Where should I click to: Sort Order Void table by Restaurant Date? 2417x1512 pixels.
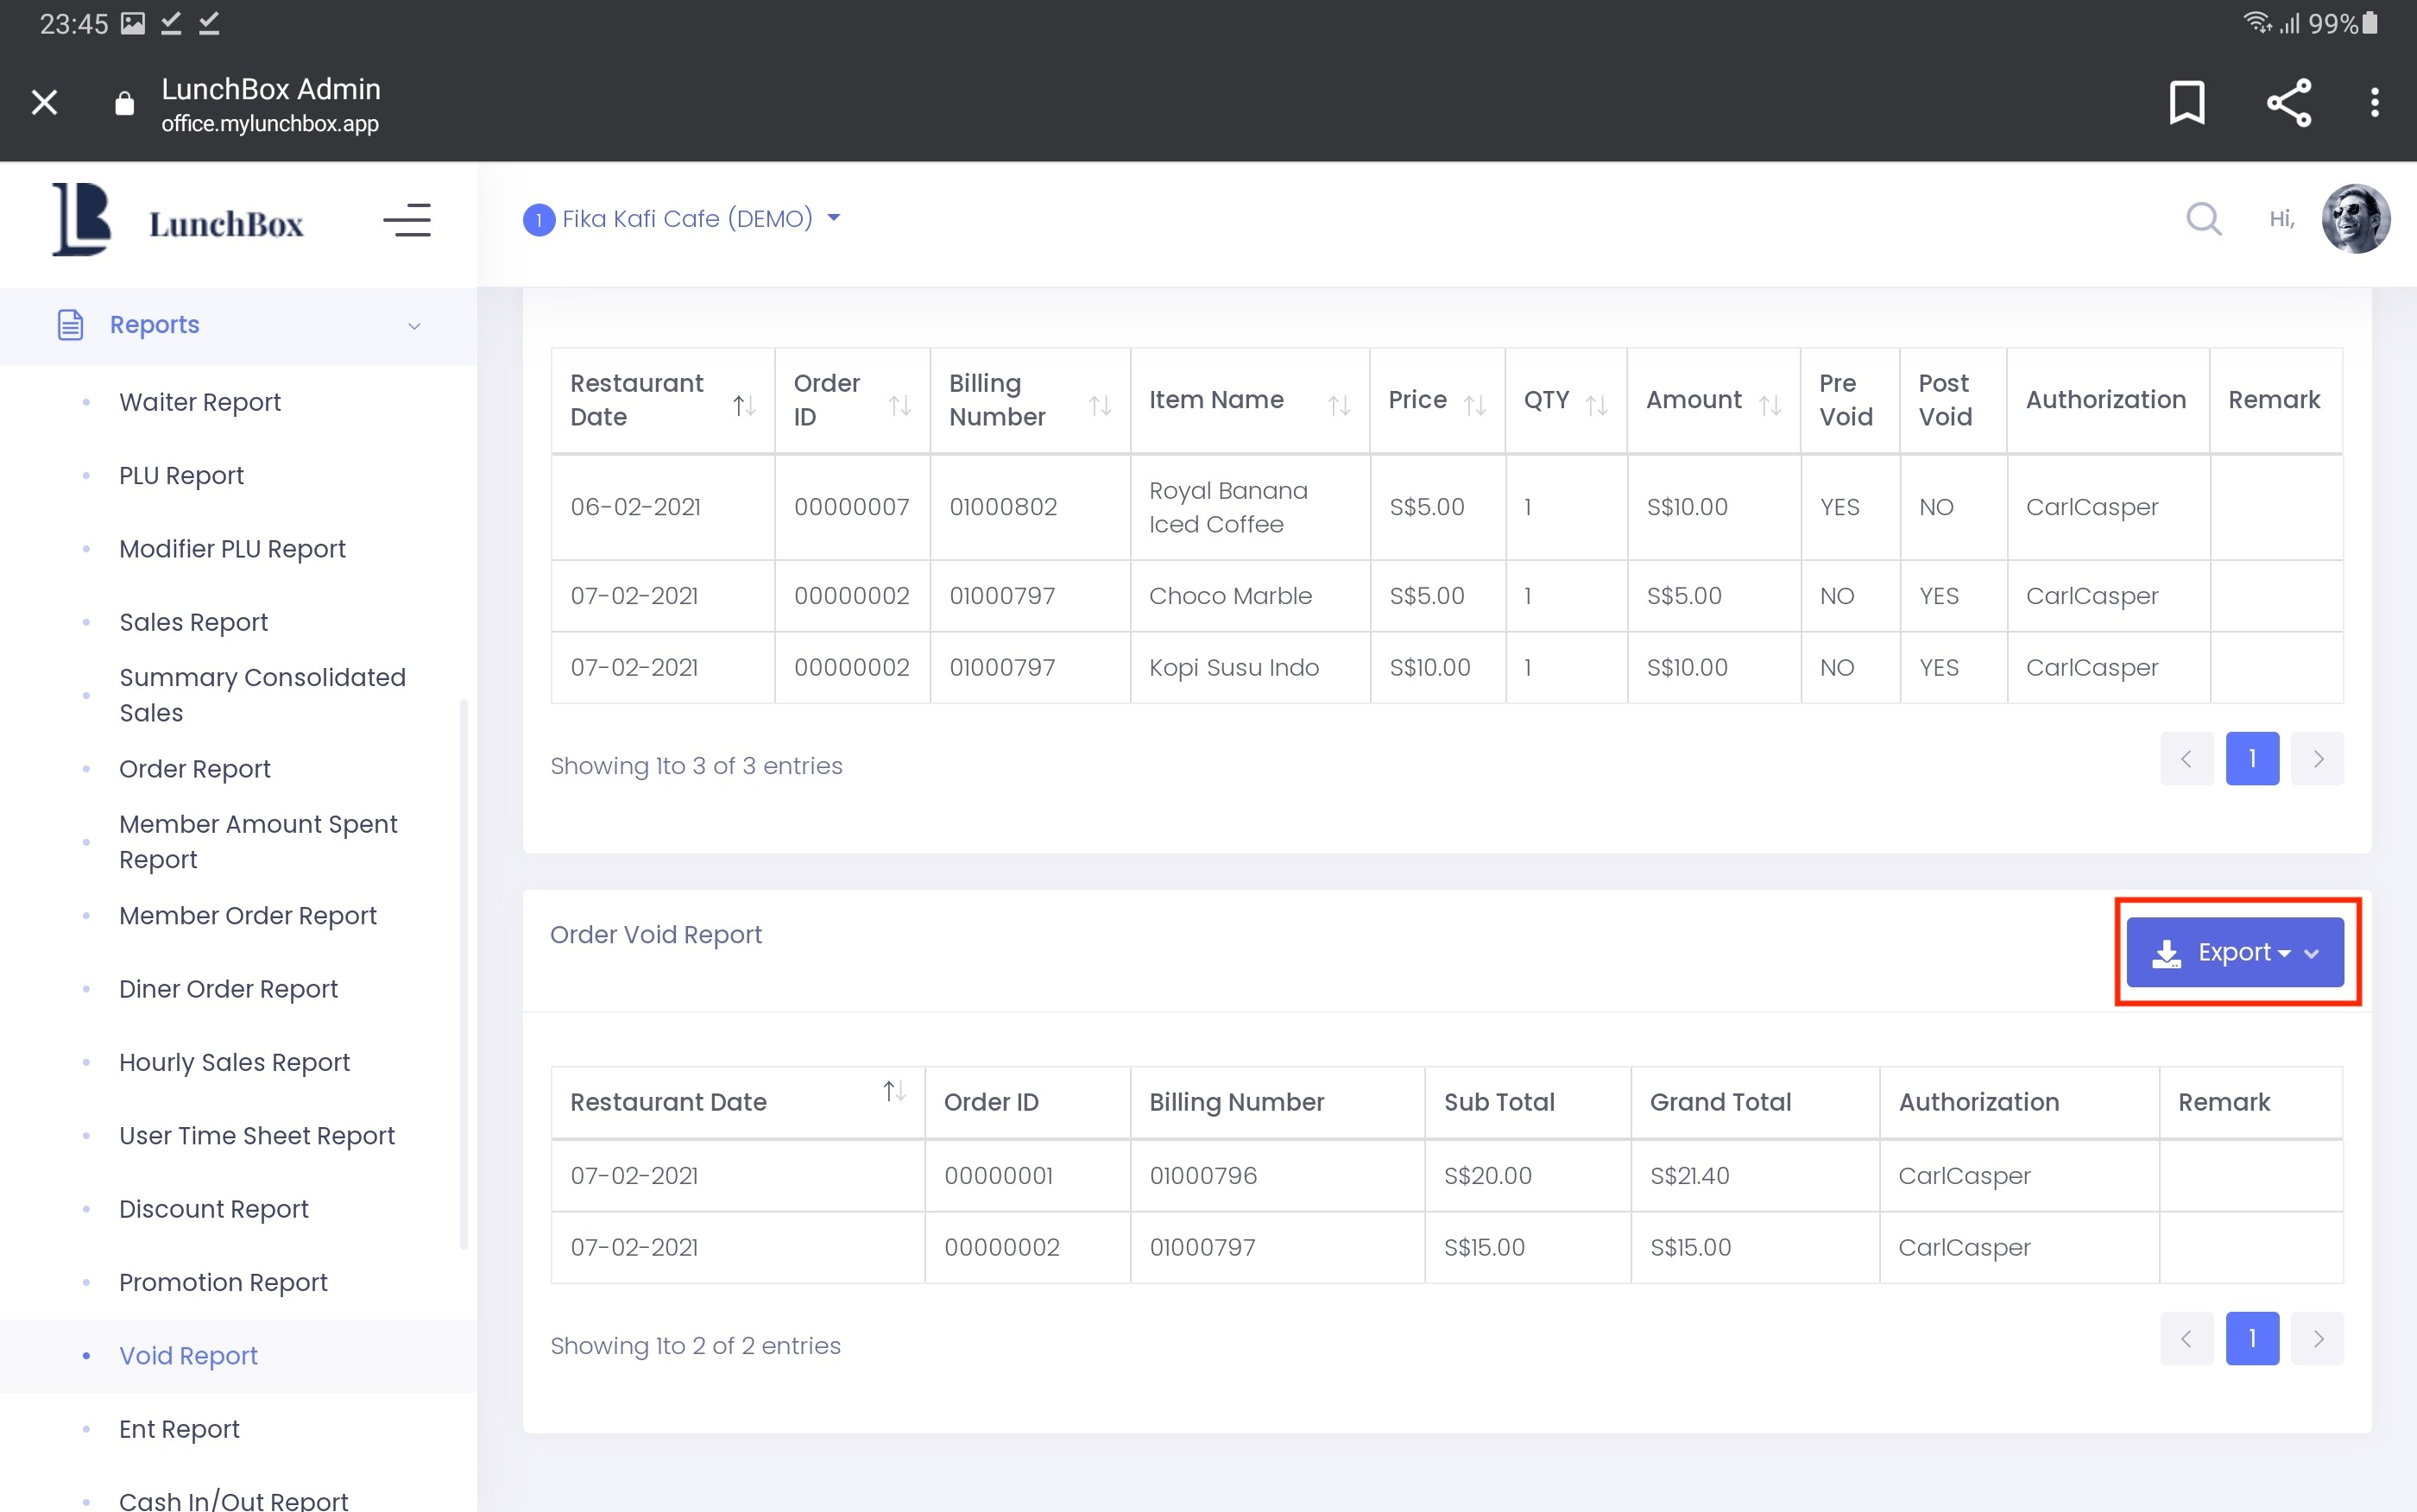[x=894, y=1091]
